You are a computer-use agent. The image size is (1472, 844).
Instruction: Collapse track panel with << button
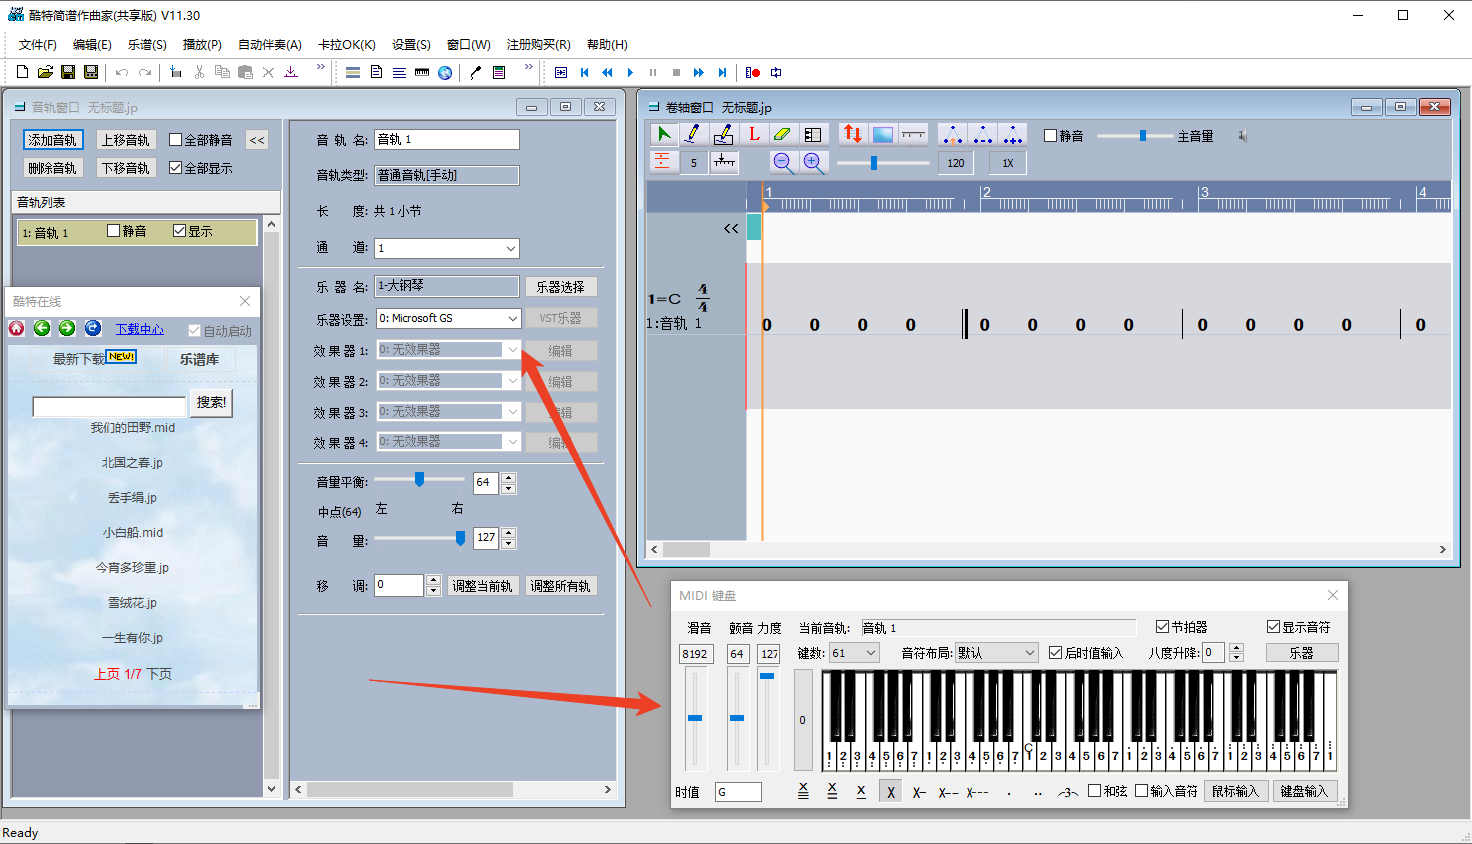pos(257,140)
